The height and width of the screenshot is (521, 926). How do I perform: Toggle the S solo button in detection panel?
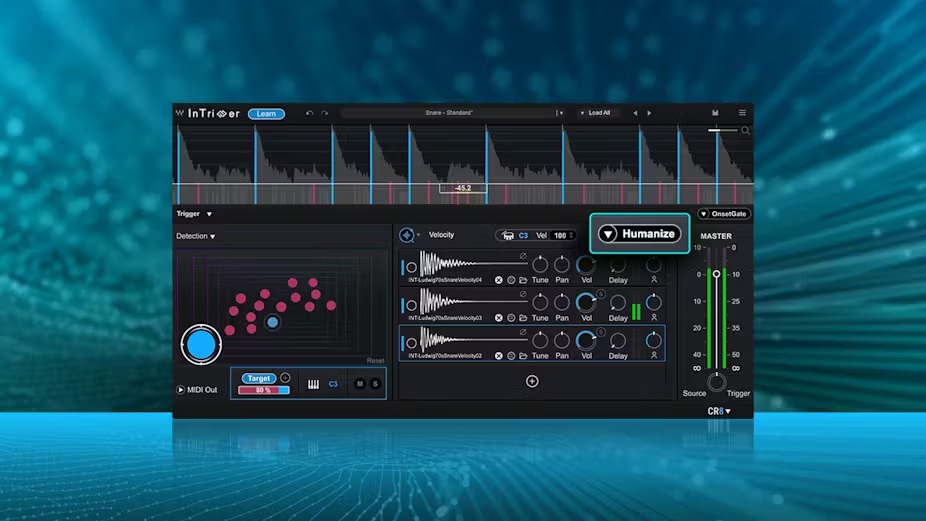pos(376,384)
